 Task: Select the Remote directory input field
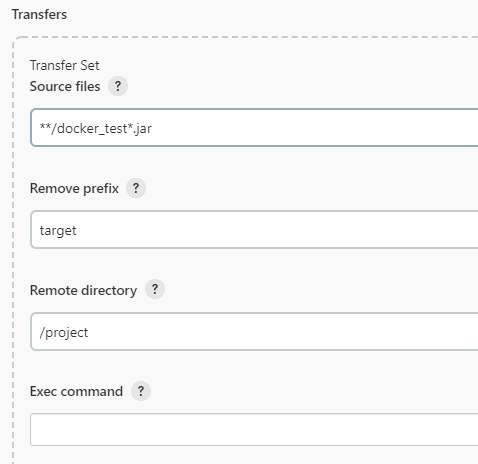point(254,332)
